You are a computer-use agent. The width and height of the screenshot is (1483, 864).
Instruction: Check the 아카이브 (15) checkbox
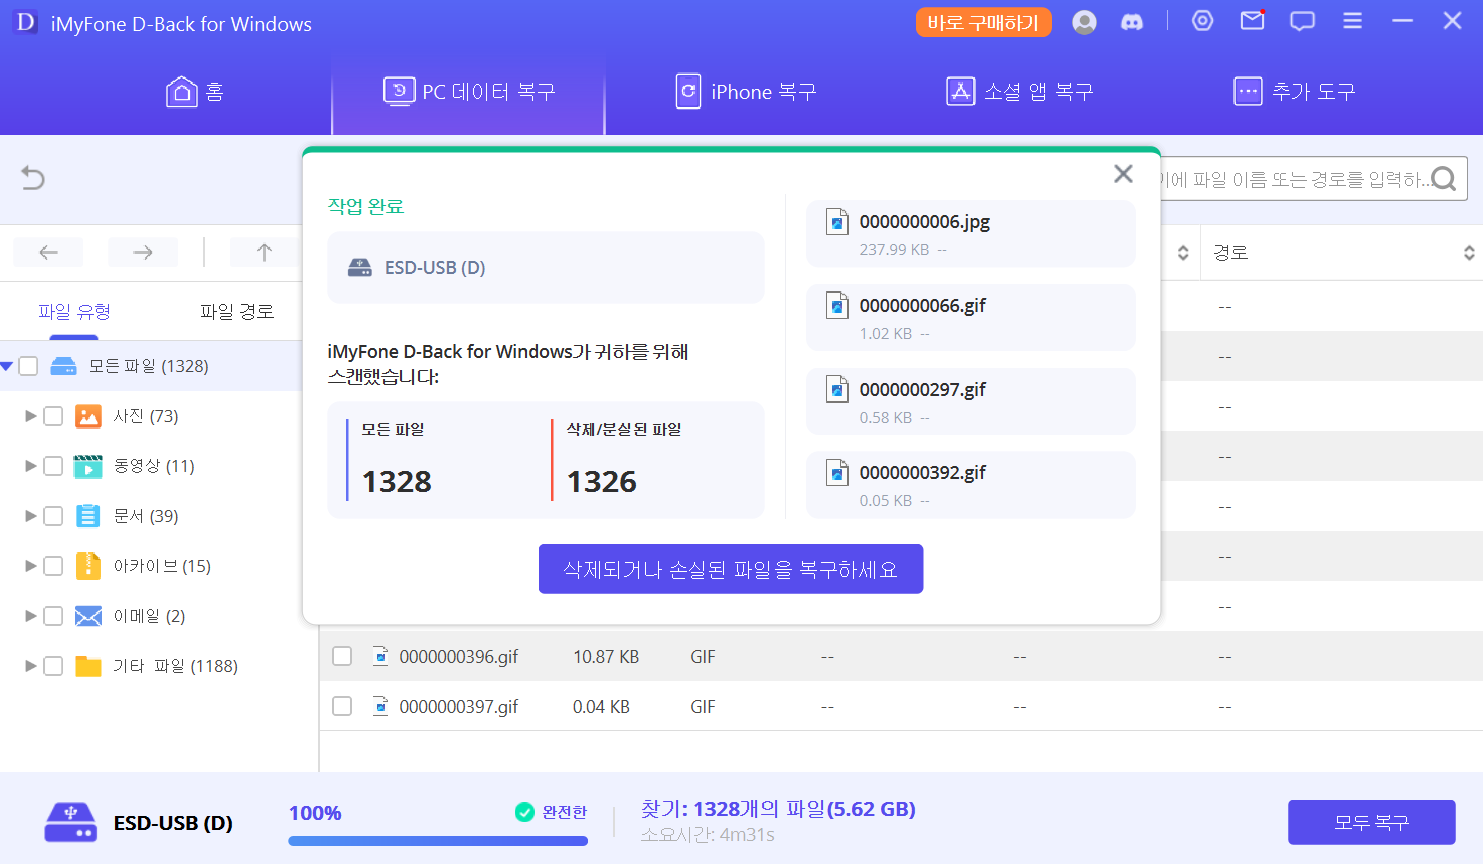point(53,566)
